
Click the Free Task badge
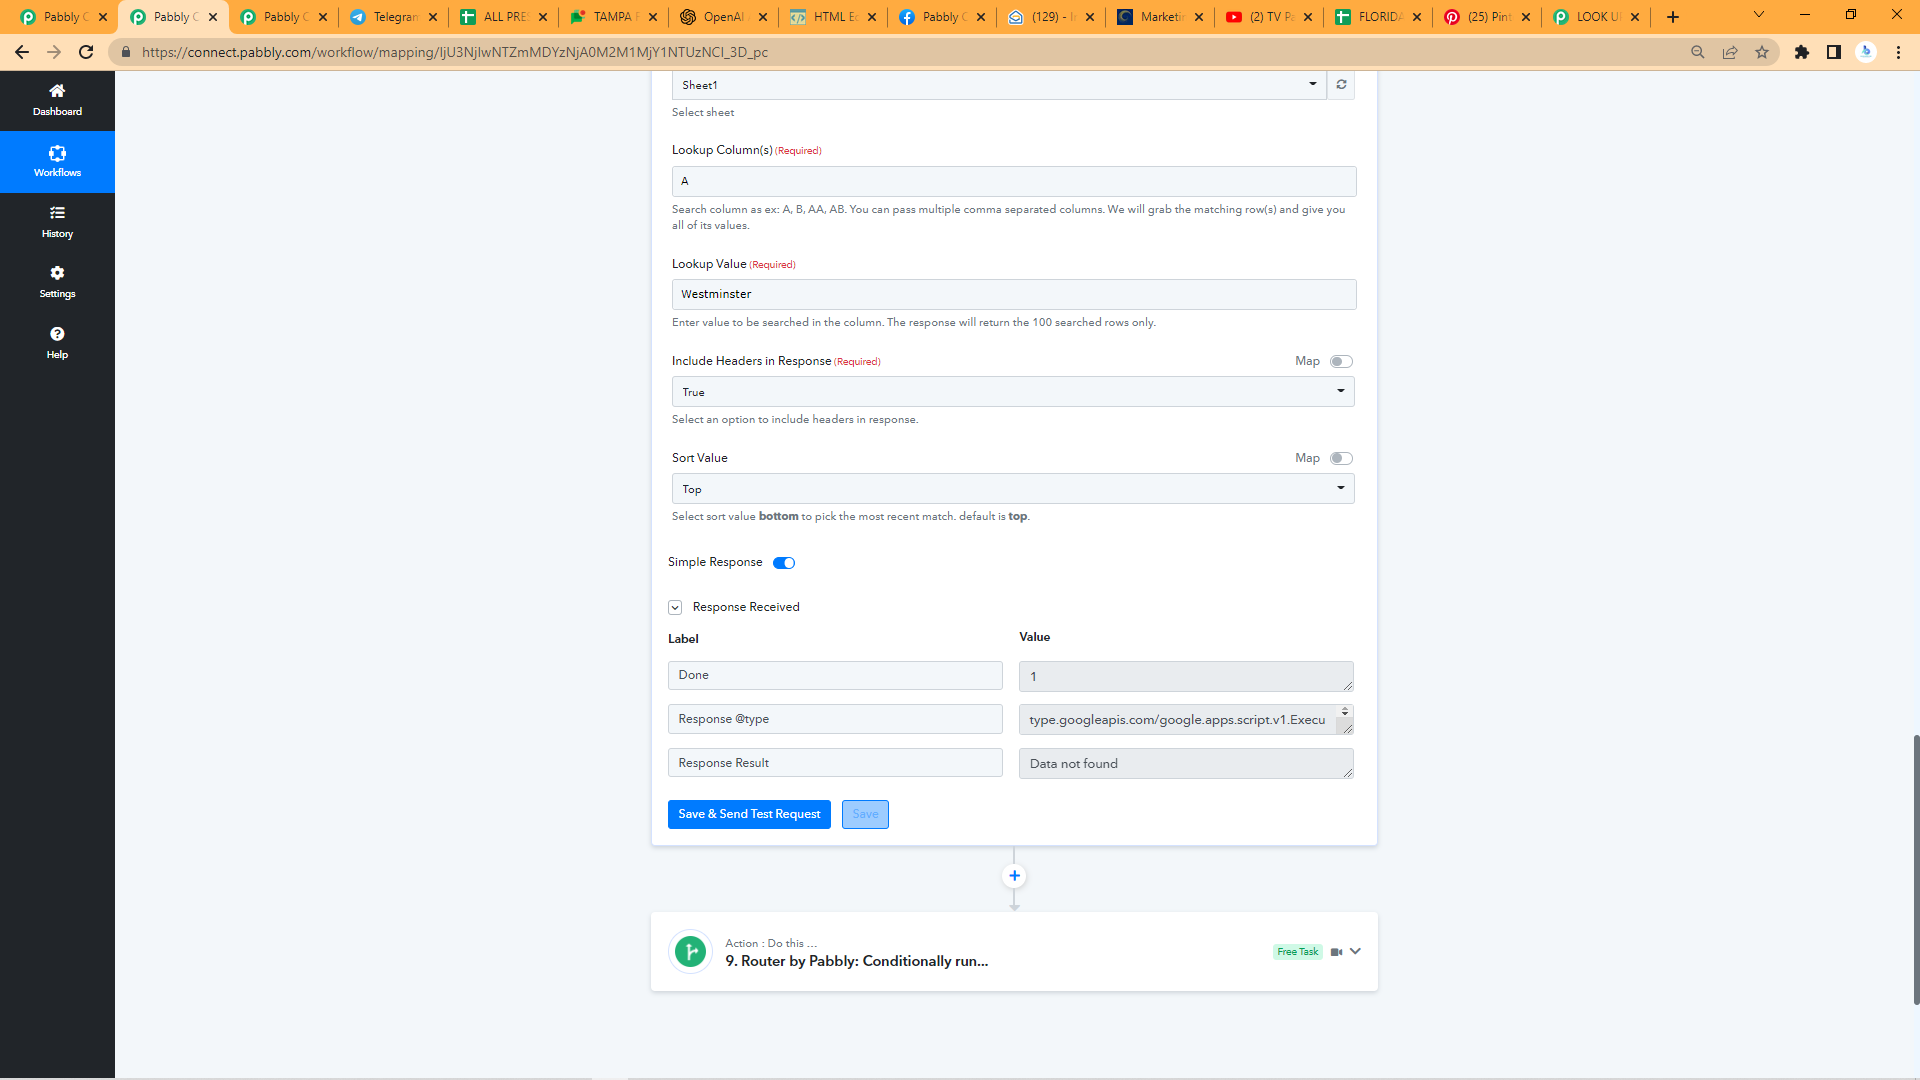click(x=1298, y=952)
